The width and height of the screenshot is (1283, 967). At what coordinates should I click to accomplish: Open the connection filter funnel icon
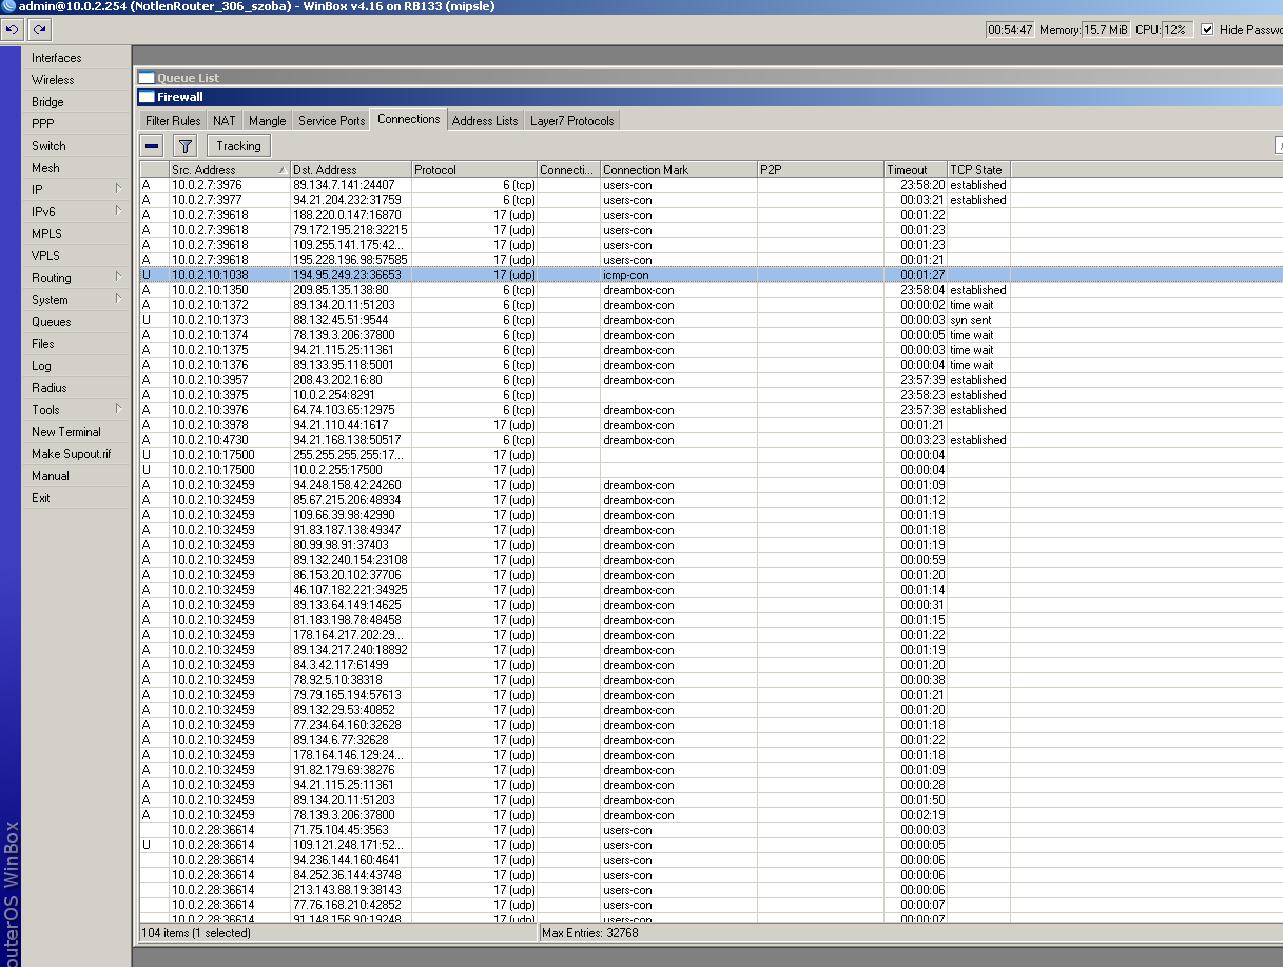point(184,145)
